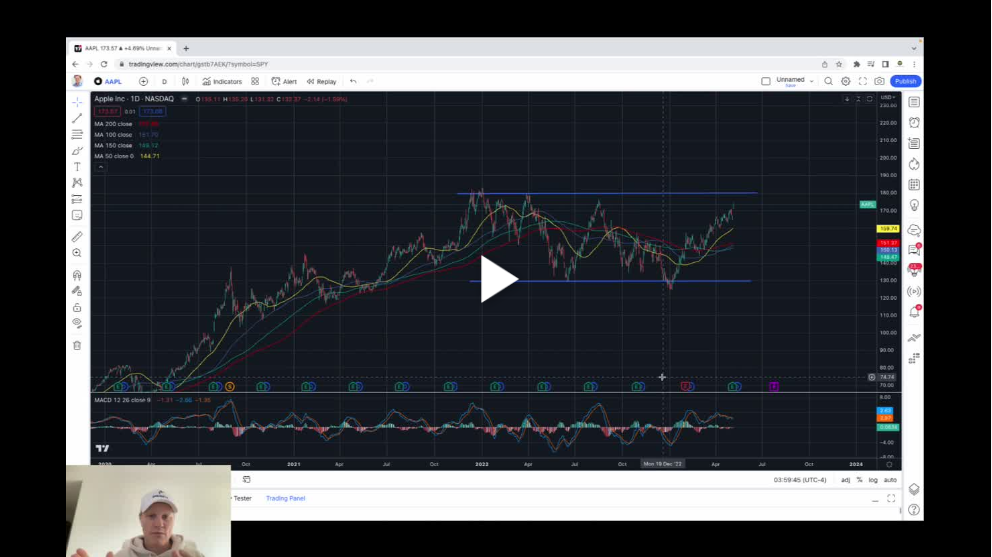Select the MA 50 close indicator legend
Image resolution: width=992 pixels, height=557 pixels.
[x=114, y=156]
